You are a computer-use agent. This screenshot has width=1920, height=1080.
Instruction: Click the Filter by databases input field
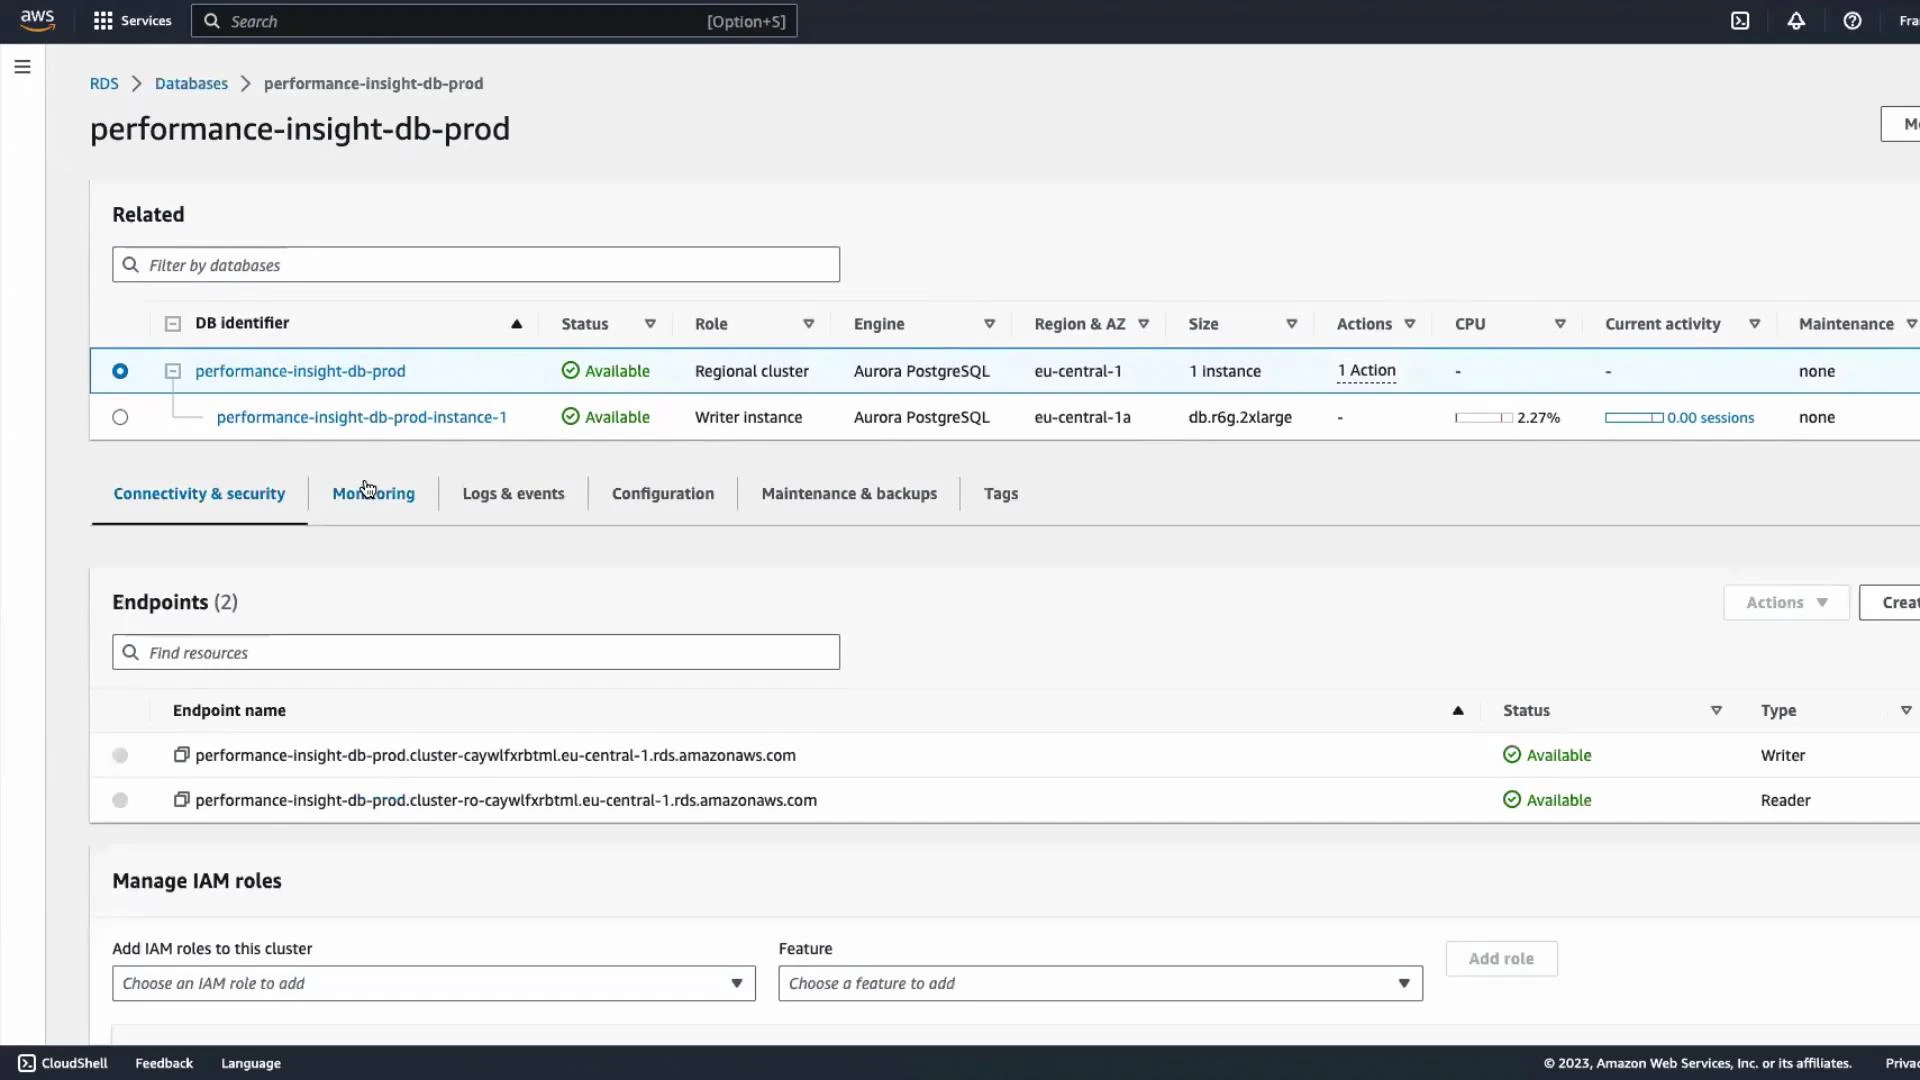pyautogui.click(x=476, y=264)
